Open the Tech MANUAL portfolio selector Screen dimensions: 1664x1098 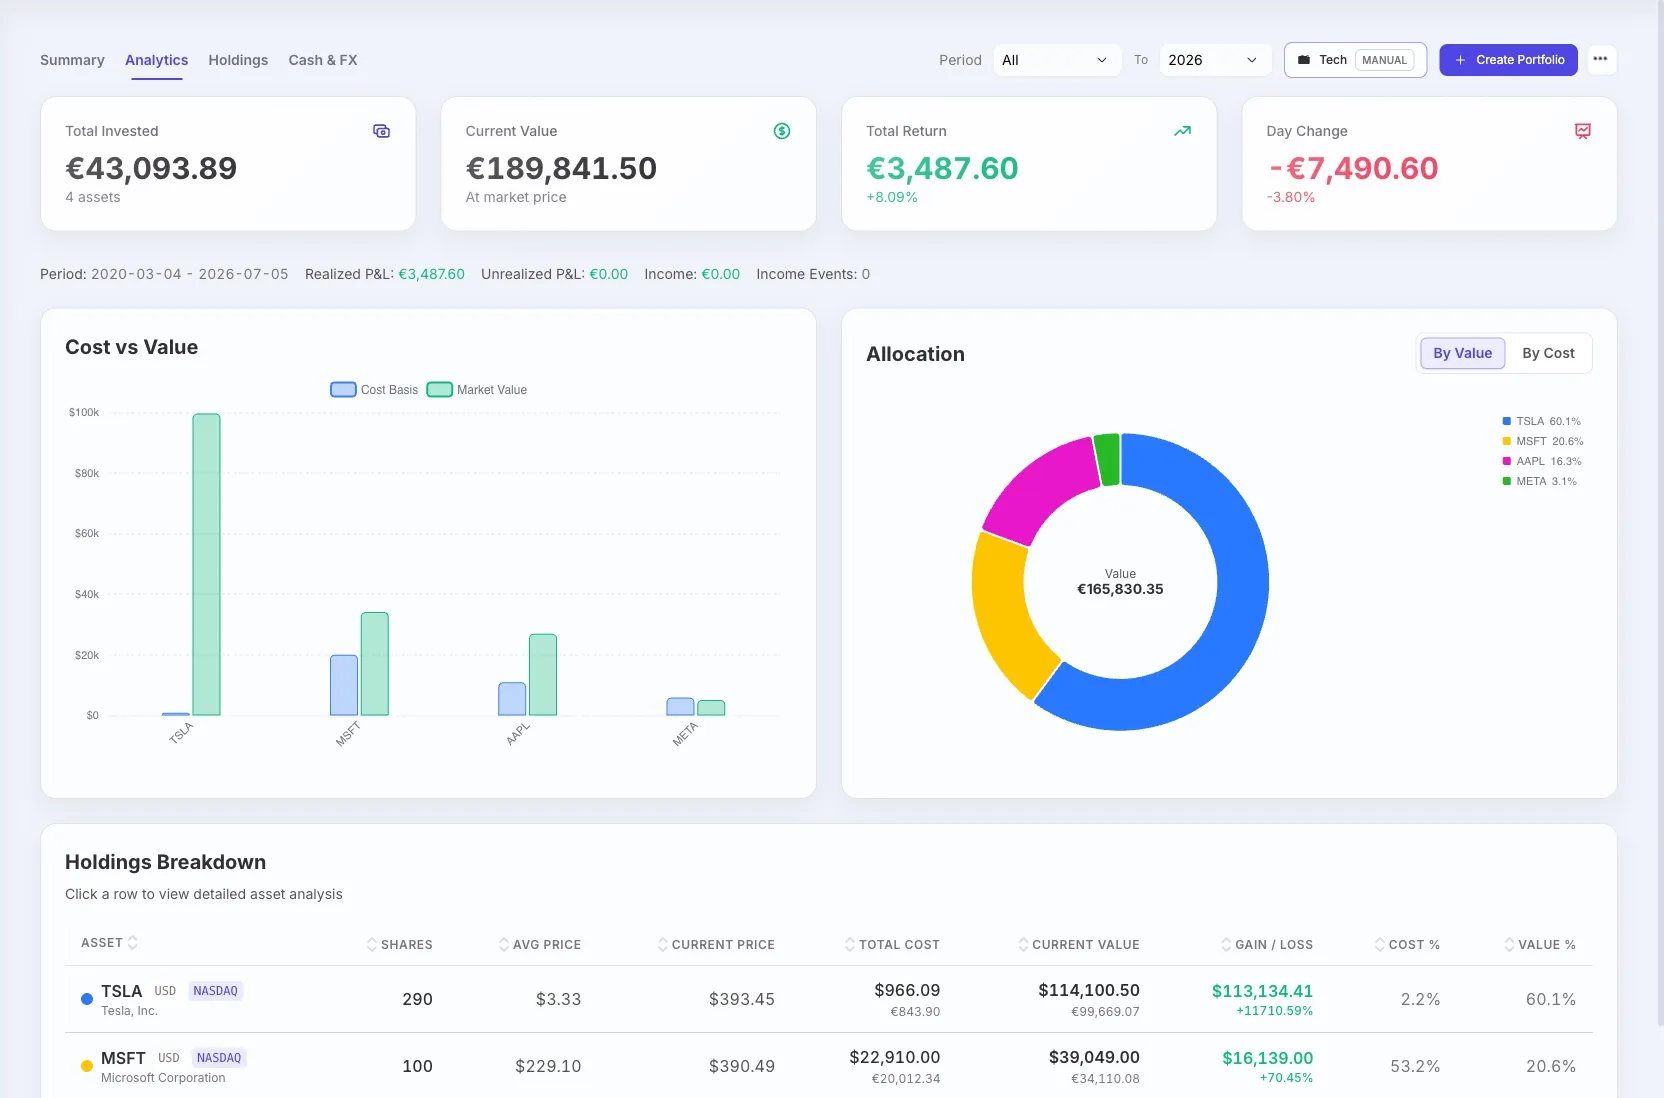1355,60
